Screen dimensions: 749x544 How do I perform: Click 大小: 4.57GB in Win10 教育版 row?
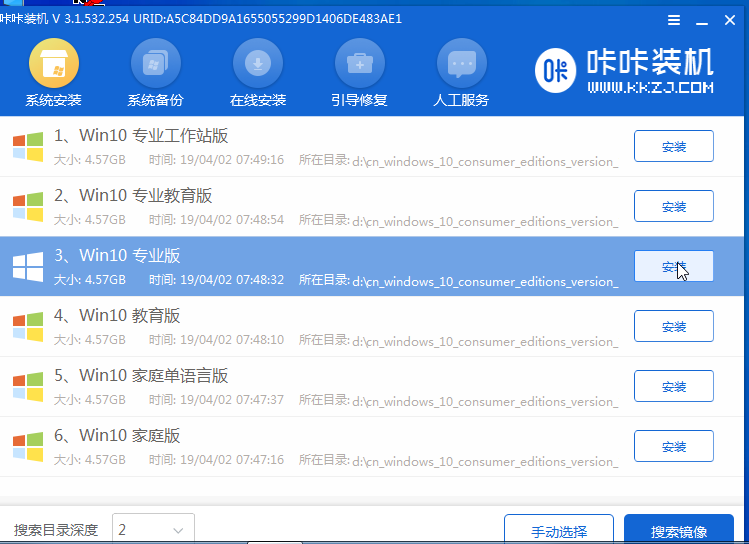[90, 340]
